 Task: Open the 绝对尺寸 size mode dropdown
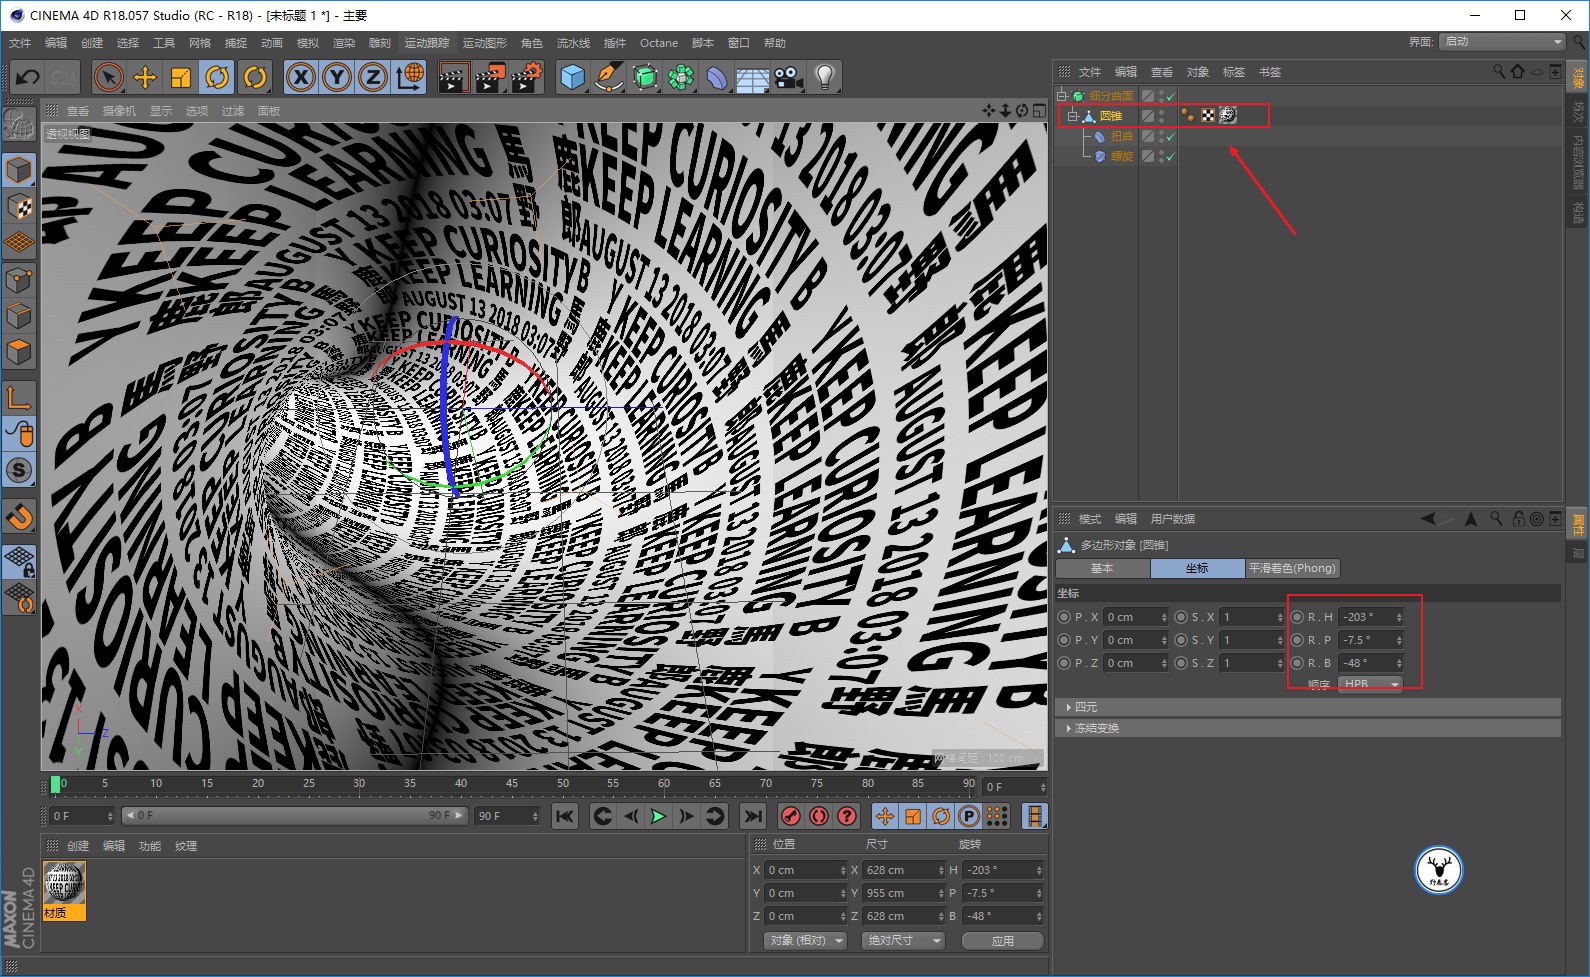click(x=903, y=941)
